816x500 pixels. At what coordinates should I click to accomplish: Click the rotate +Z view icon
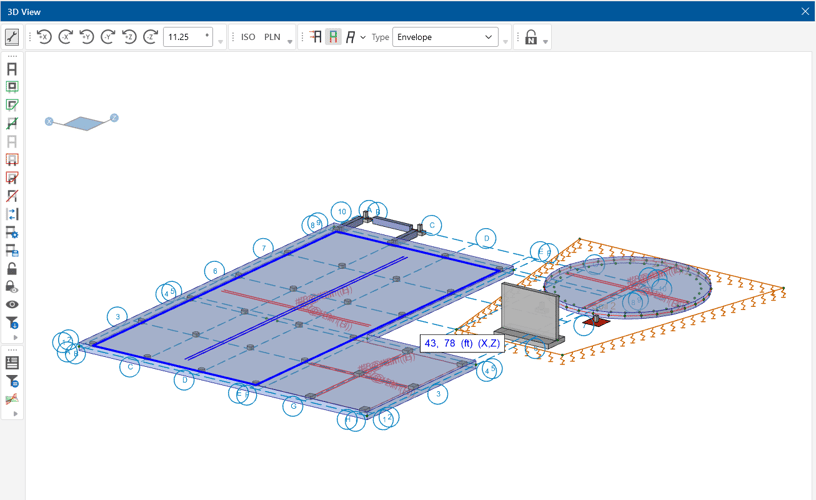pyautogui.click(x=129, y=37)
